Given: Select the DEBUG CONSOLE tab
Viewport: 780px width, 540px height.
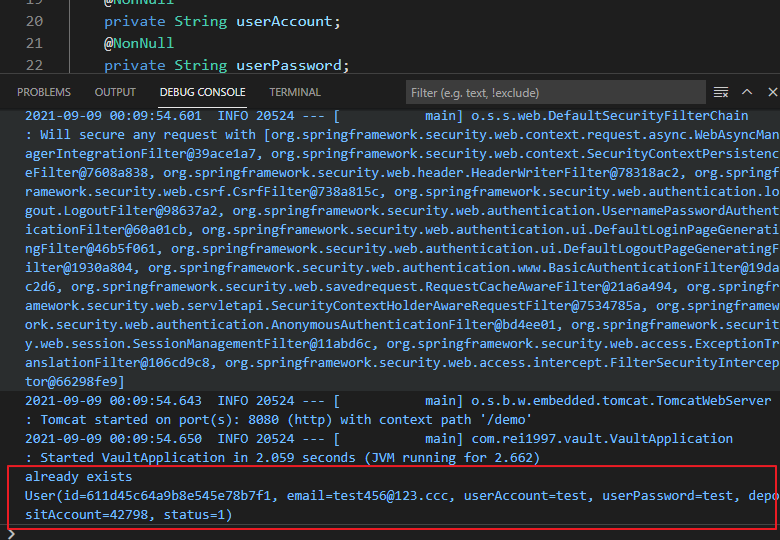Looking at the screenshot, I should tap(202, 92).
